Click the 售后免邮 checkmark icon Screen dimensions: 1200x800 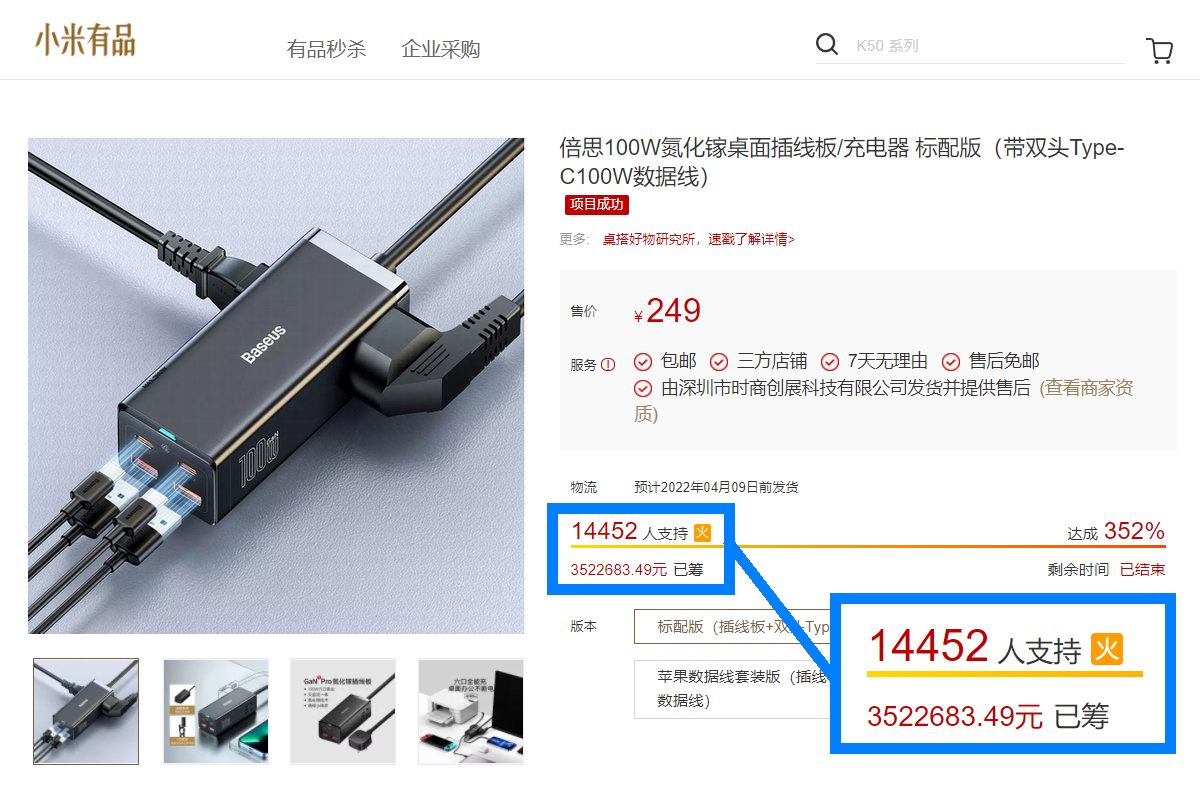951,362
